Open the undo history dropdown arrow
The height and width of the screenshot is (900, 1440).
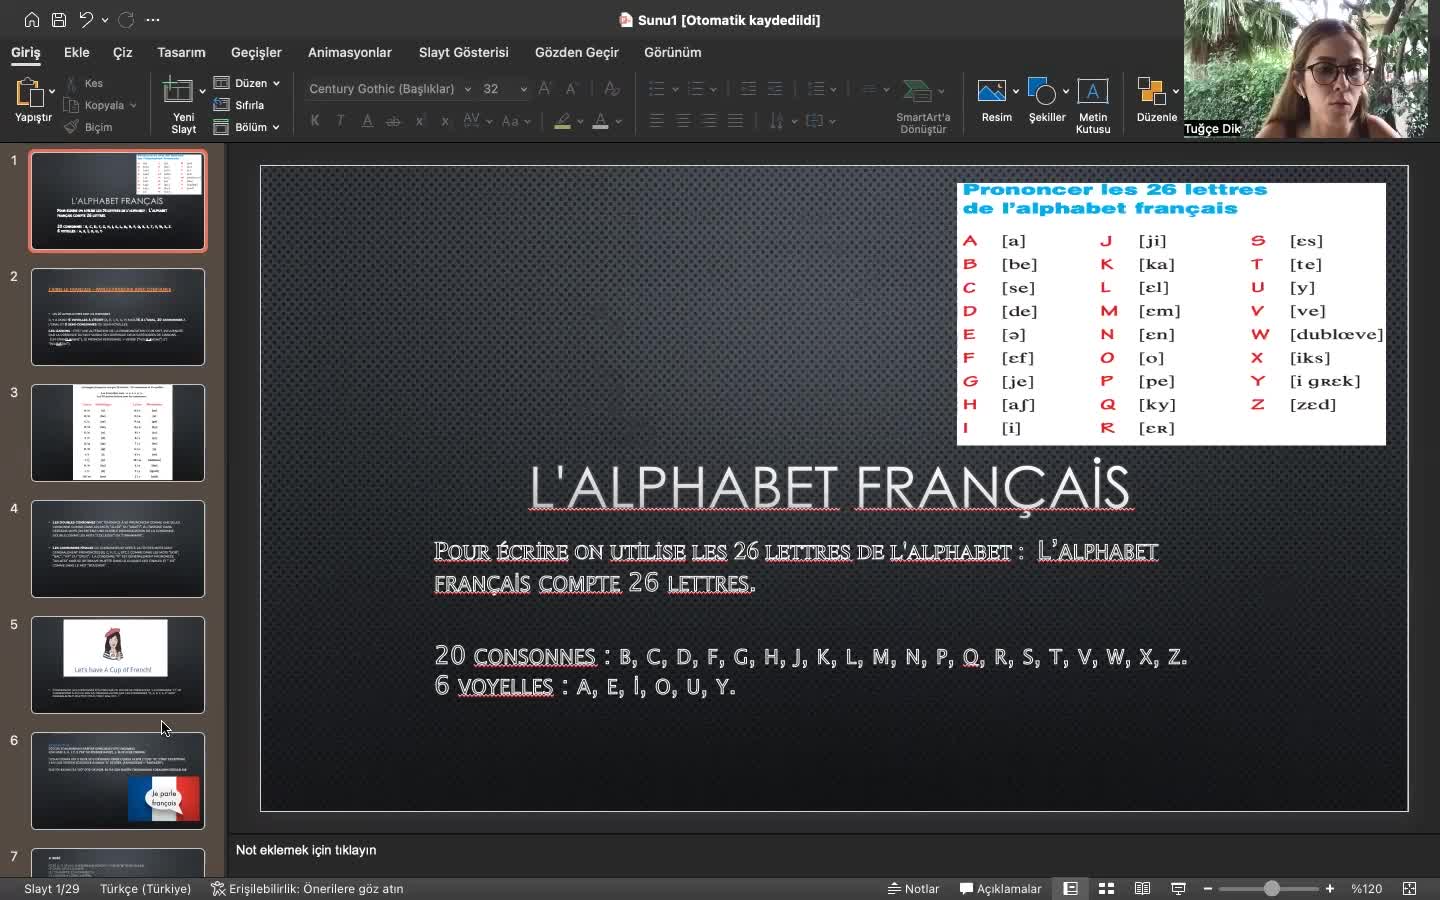pyautogui.click(x=105, y=20)
